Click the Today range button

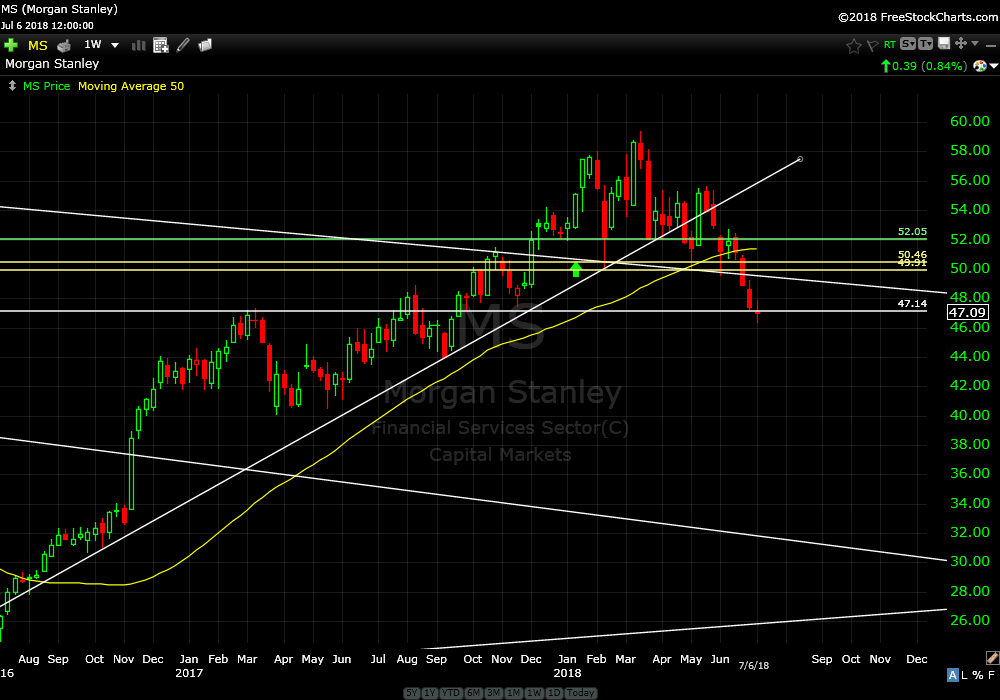click(x=578, y=693)
